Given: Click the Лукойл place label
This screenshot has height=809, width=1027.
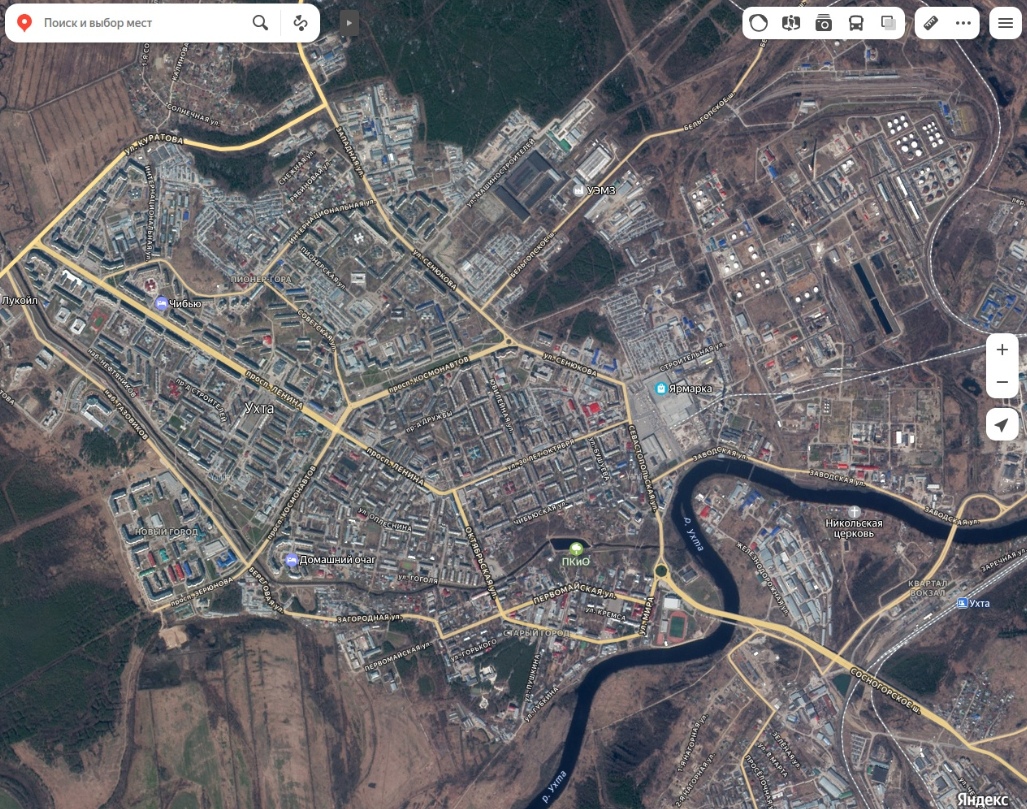Looking at the screenshot, I should click(20, 301).
